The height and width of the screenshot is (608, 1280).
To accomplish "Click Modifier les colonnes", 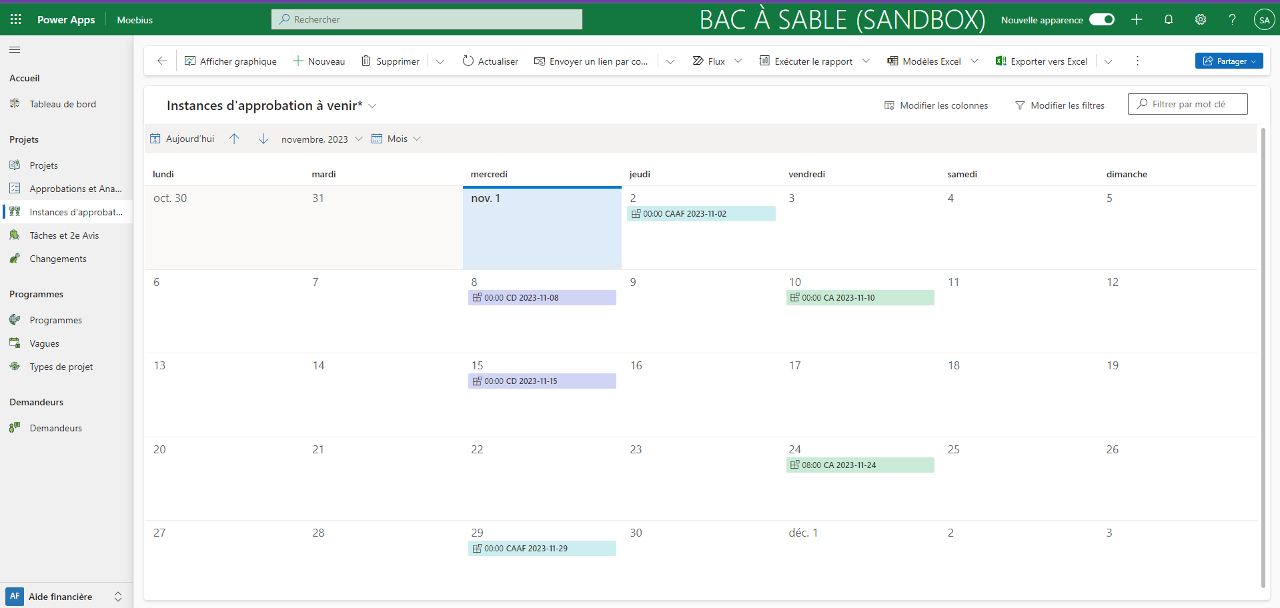I will tap(936, 105).
